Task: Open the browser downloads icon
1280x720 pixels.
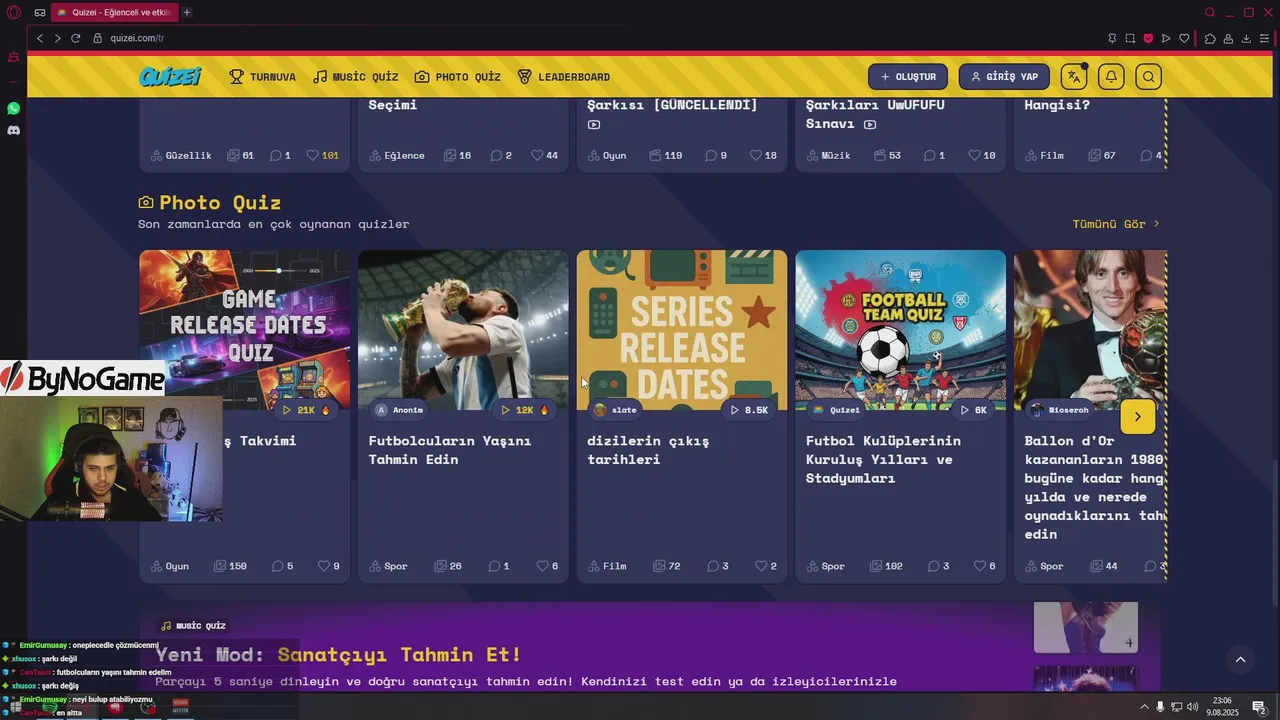Action: pyautogui.click(x=1246, y=38)
